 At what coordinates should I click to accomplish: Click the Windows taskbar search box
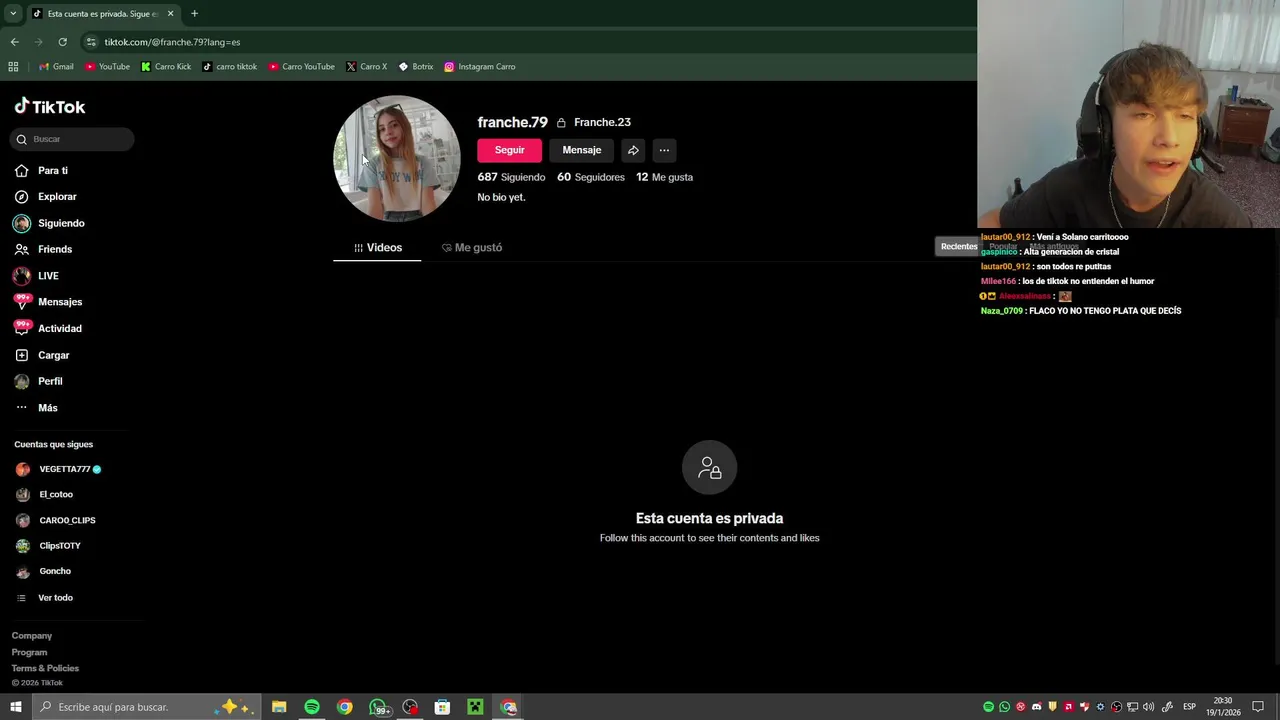[x=147, y=707]
